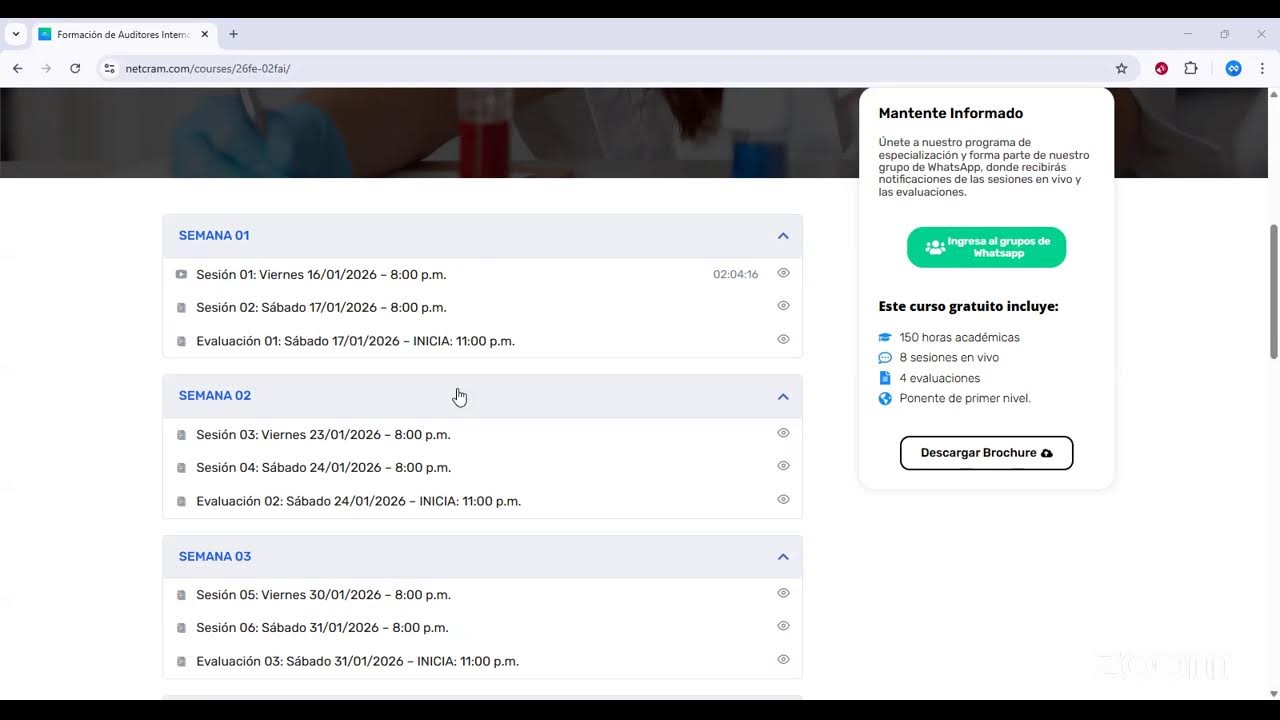Click the document icon beside Evaluación 01
Image resolution: width=1280 pixels, height=720 pixels.
181,341
